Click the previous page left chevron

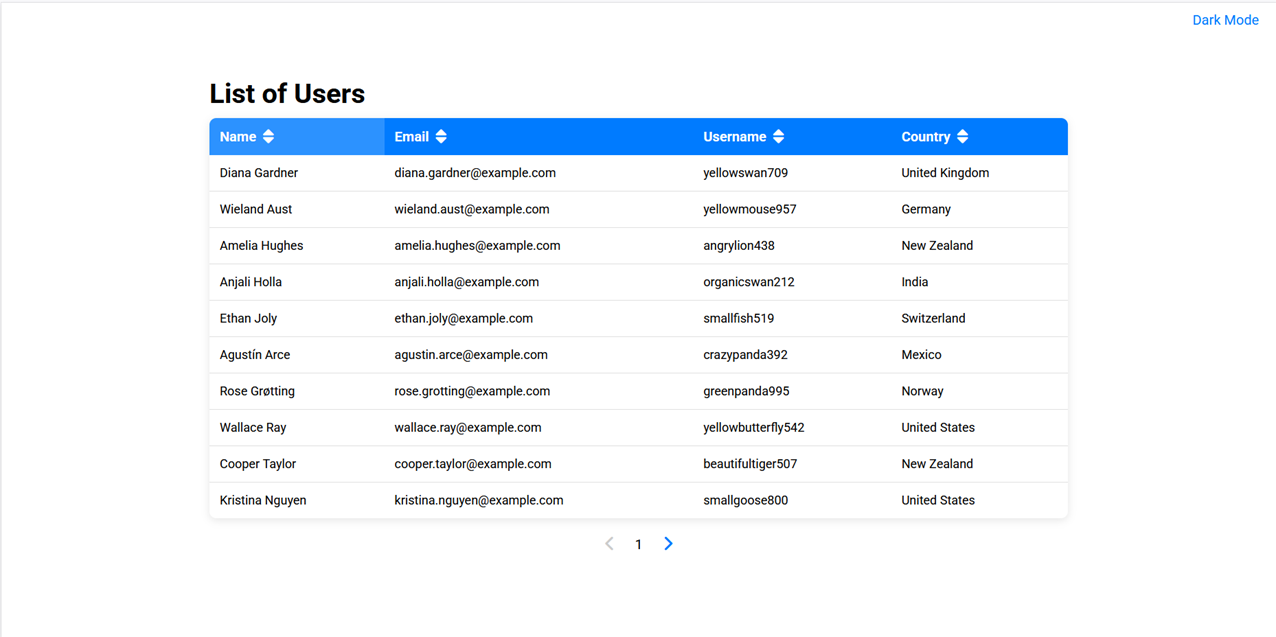(609, 544)
